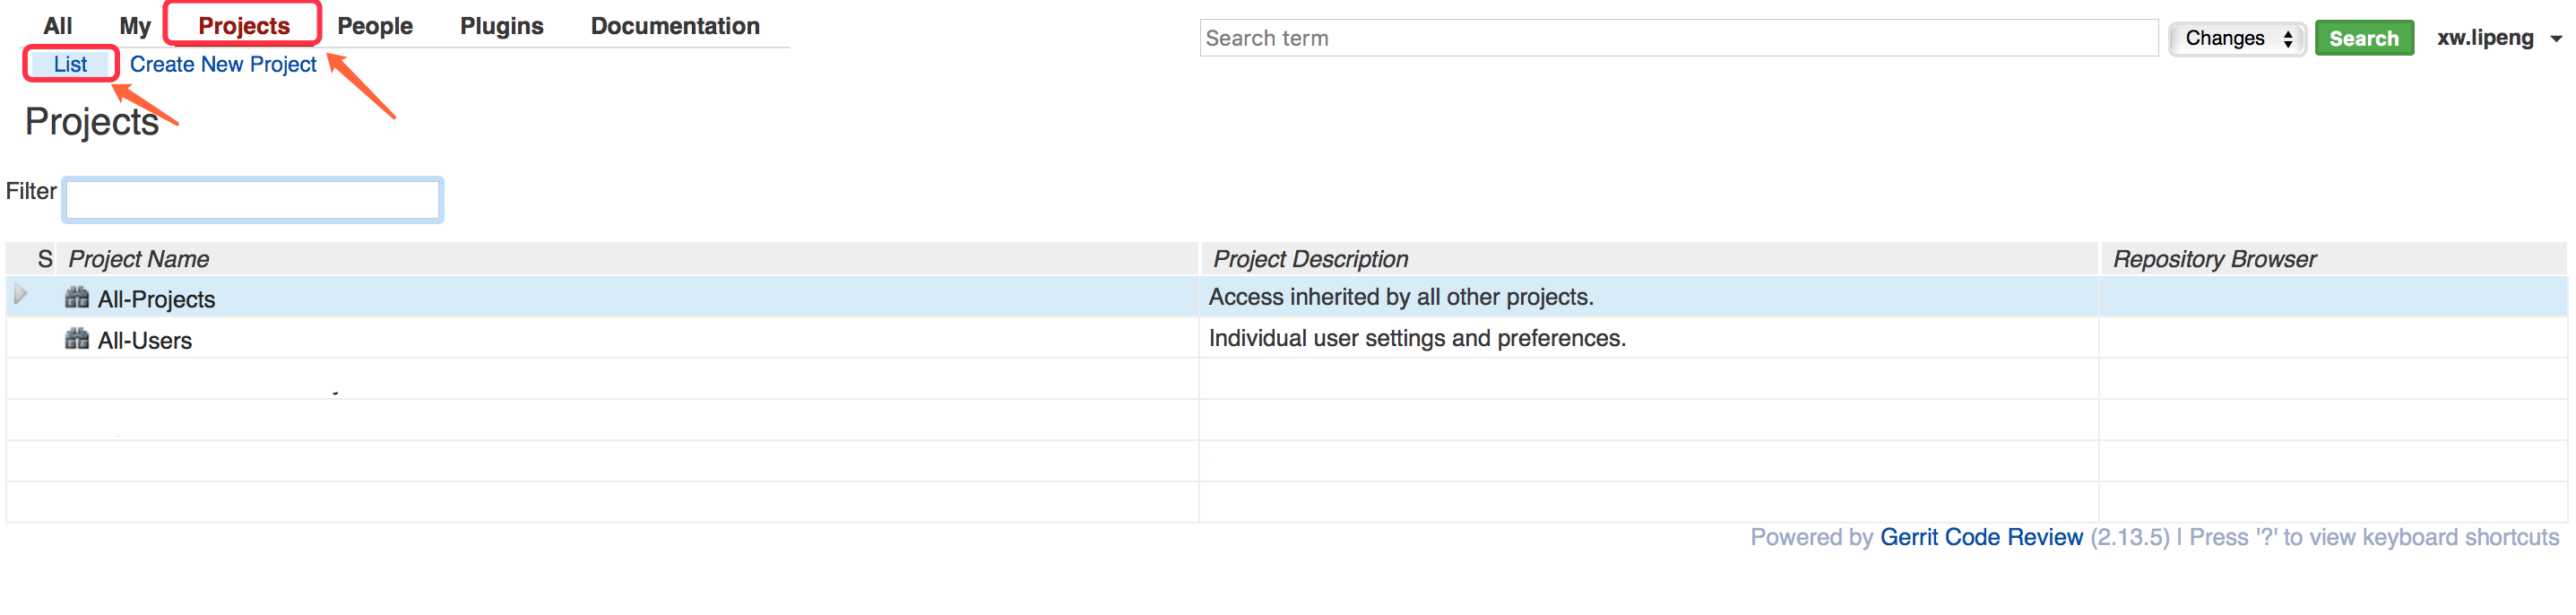Click the All-Users project icon
The width and height of the screenshot is (2576, 615).
[x=77, y=339]
